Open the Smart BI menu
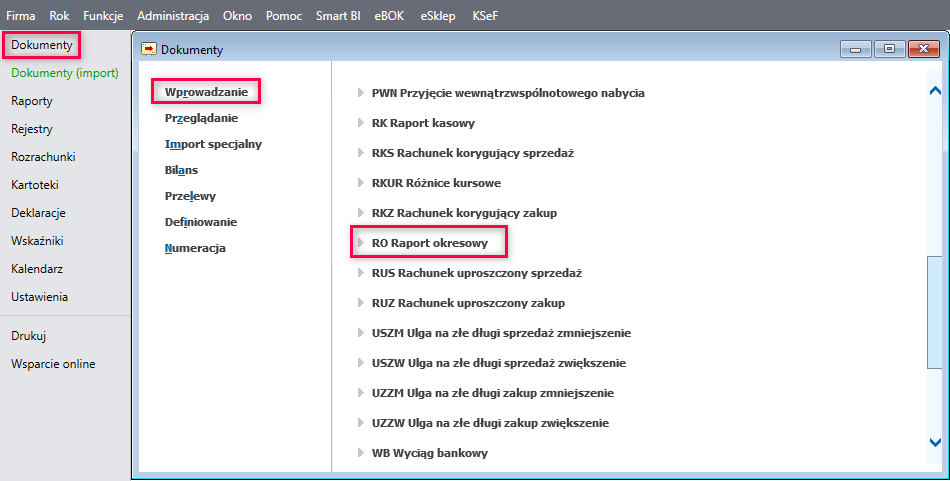Image resolution: width=950 pixels, height=481 pixels. (x=338, y=16)
